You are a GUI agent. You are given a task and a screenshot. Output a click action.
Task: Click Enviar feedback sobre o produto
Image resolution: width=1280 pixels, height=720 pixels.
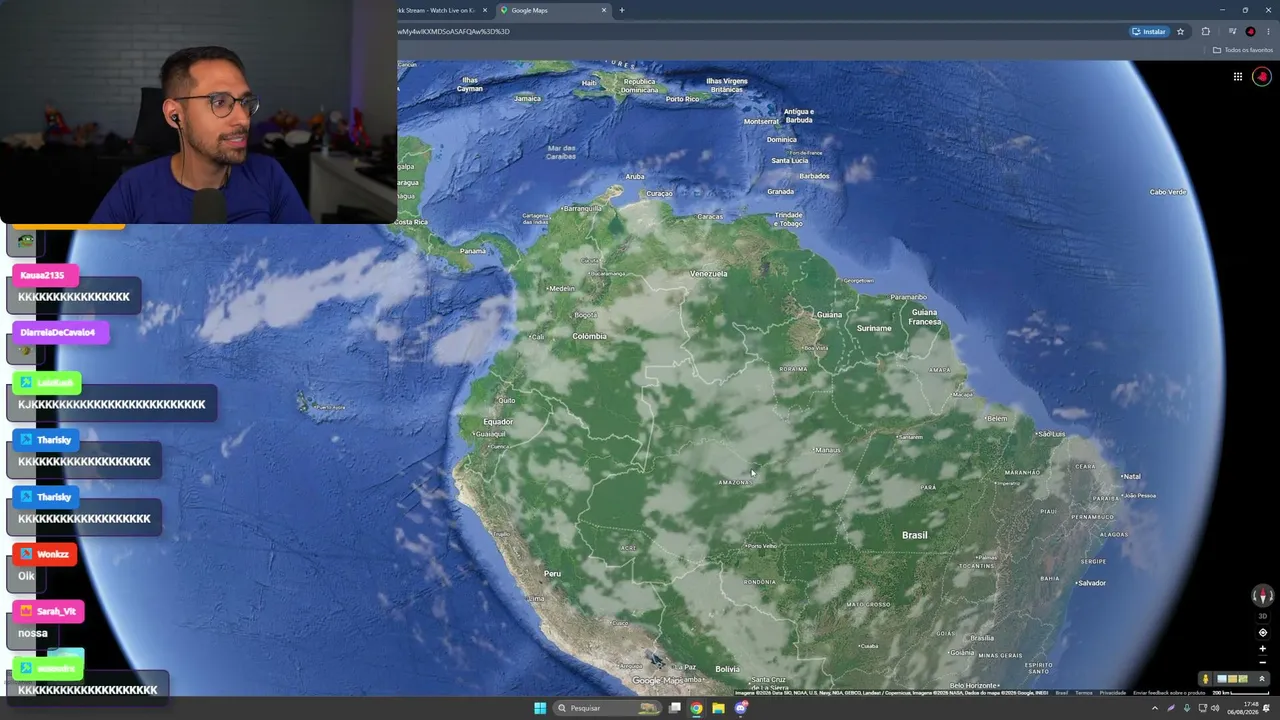pos(1168,692)
